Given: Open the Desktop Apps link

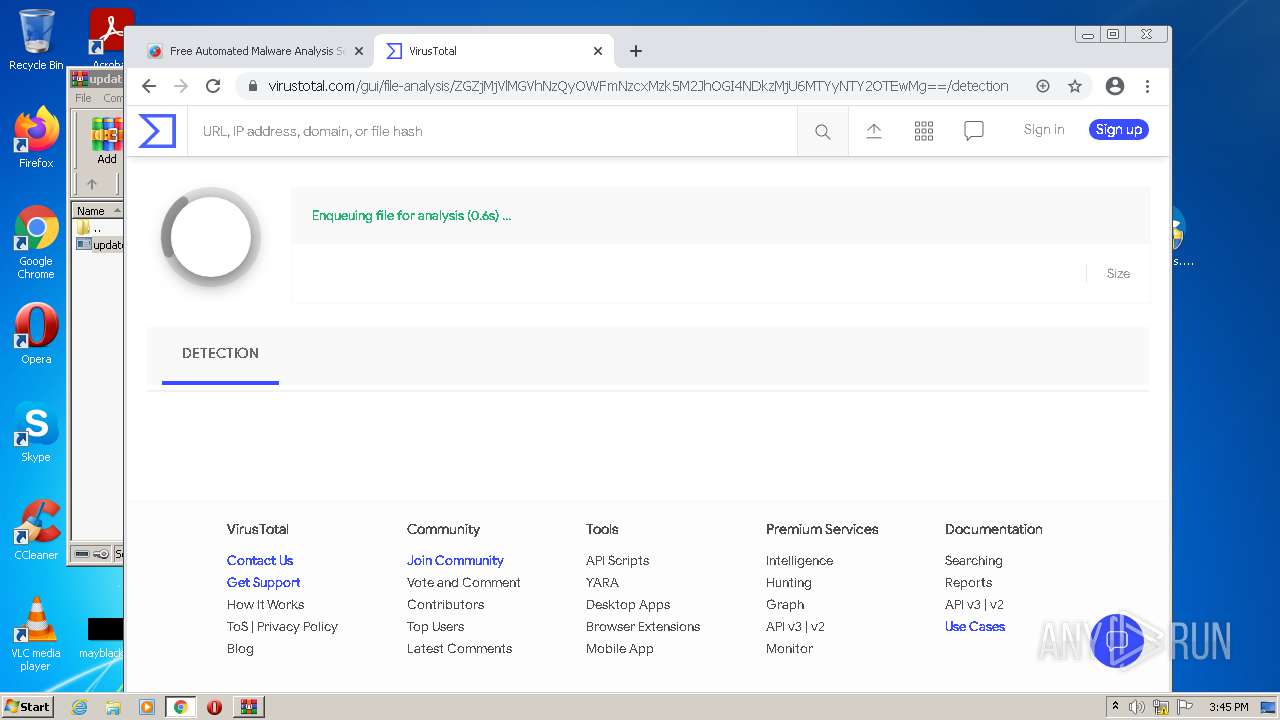Looking at the screenshot, I should [628, 605].
